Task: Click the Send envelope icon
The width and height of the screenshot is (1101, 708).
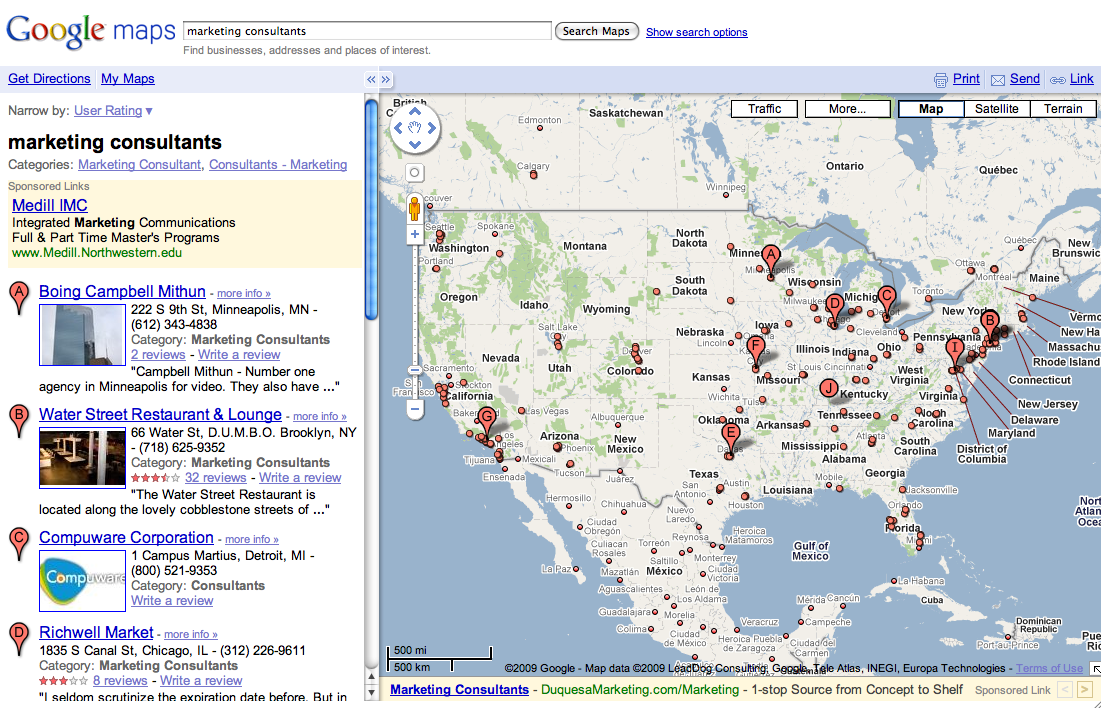Action: (997, 80)
